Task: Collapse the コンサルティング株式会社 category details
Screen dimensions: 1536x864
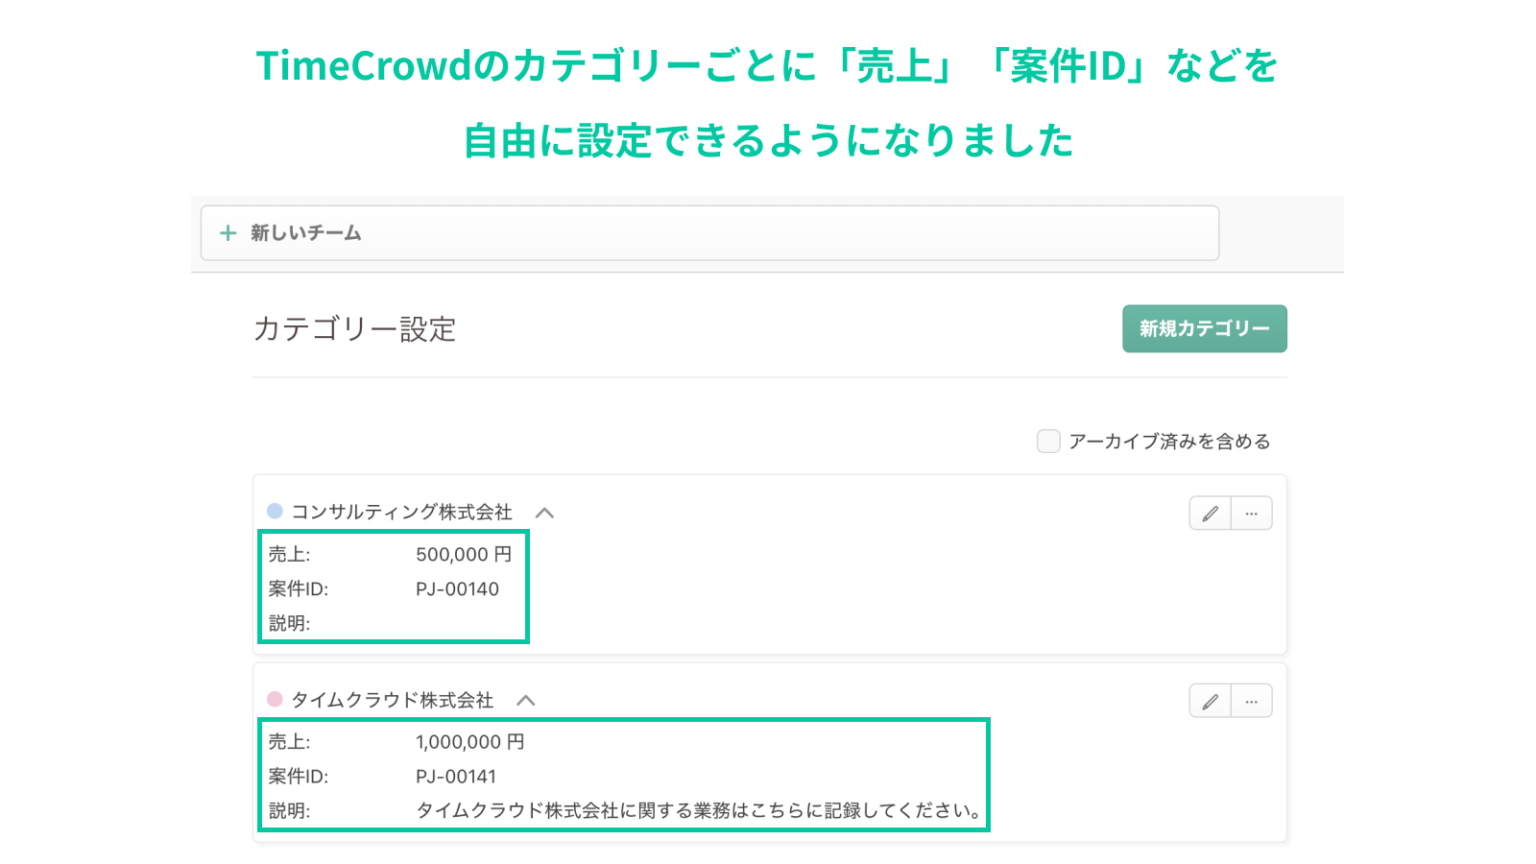Action: [x=546, y=512]
